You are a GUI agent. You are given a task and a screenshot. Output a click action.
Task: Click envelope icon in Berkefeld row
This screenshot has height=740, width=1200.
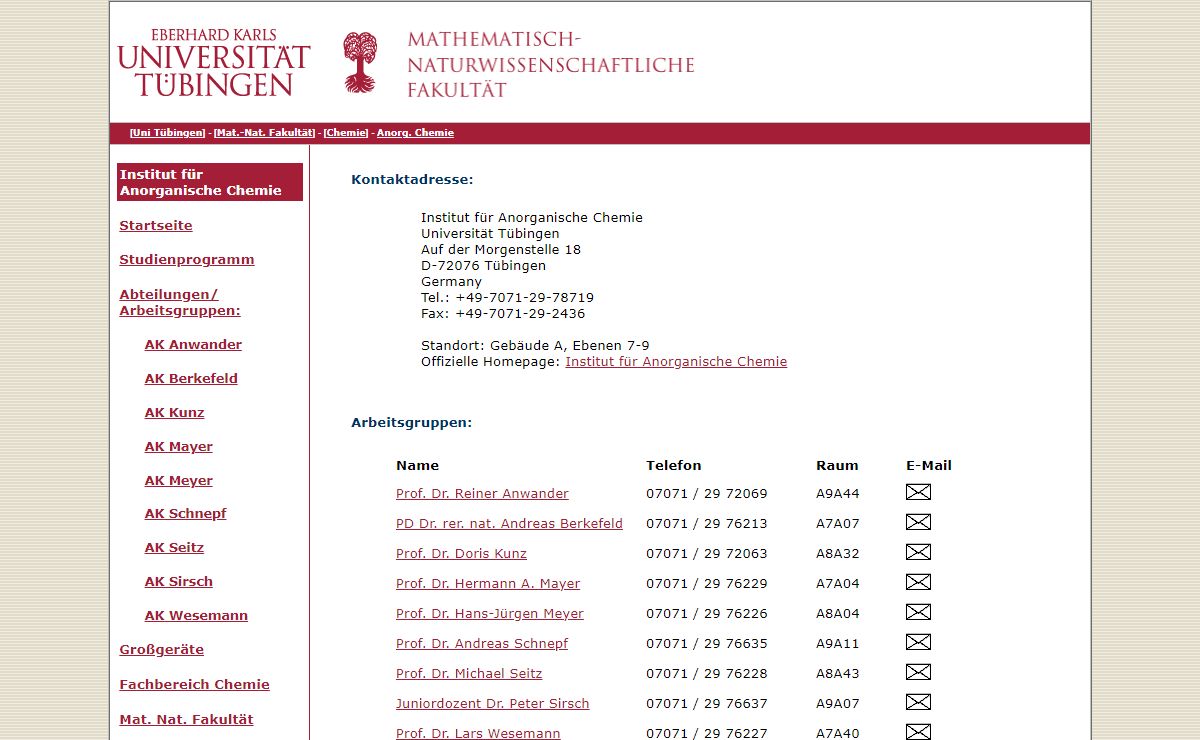click(918, 522)
